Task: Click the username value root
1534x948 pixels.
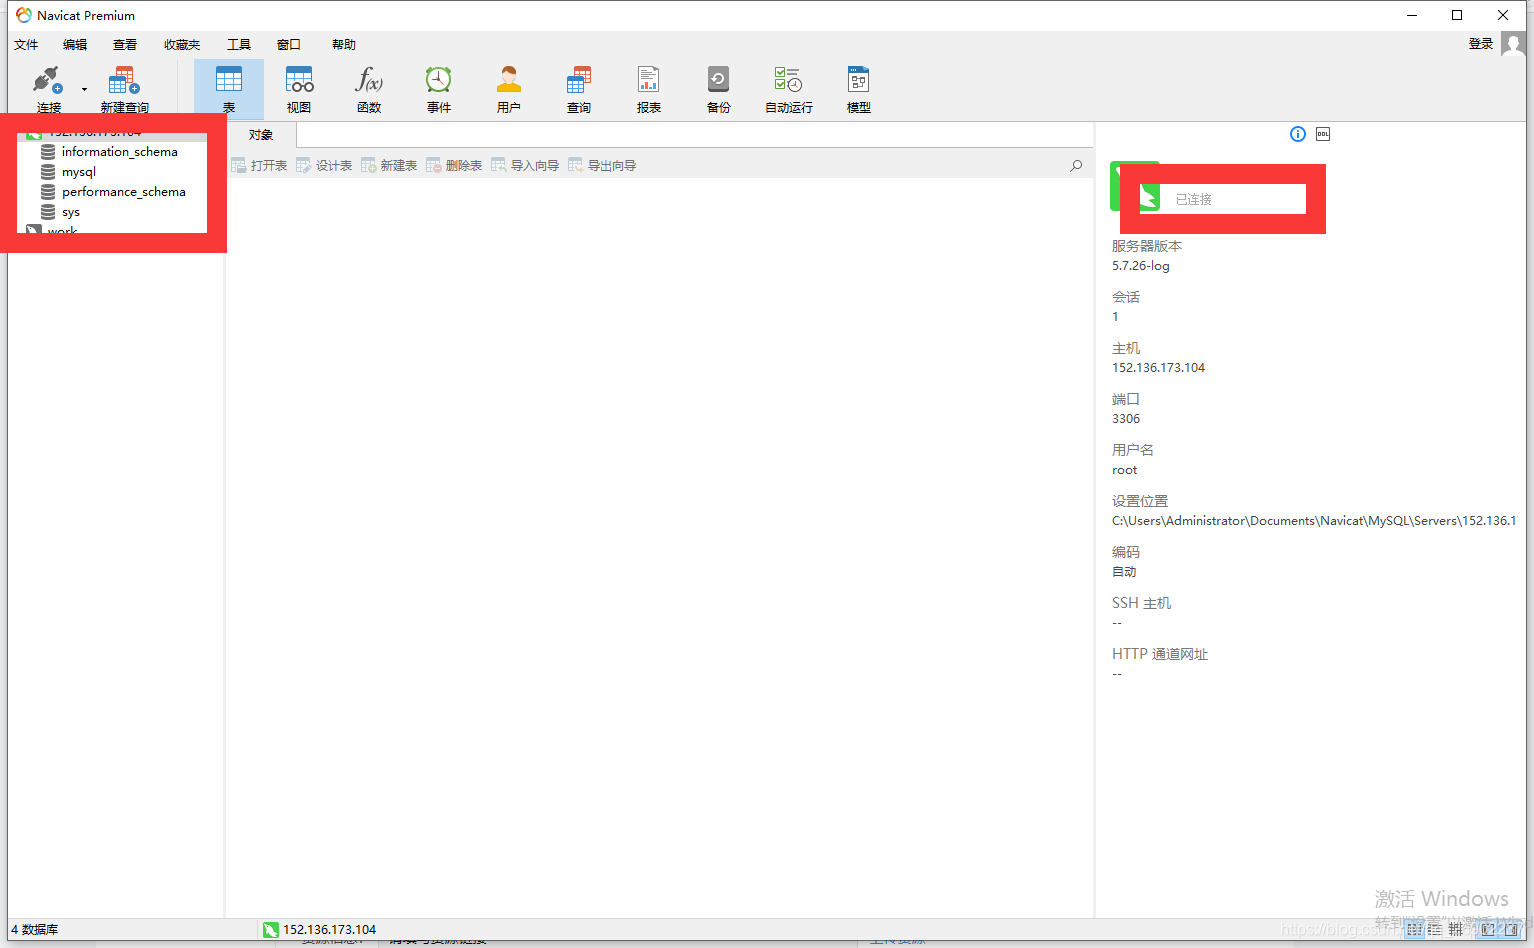Action: pos(1125,470)
